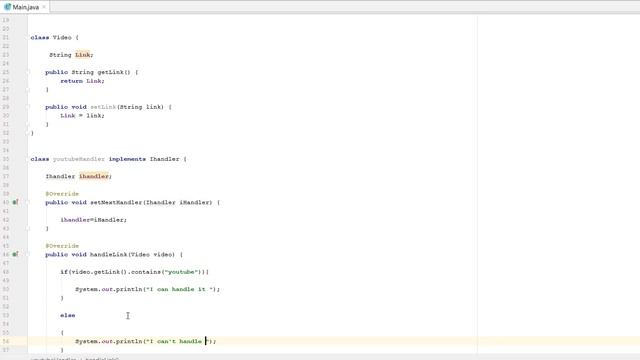Click the grayed 'youtubeHandler' class name
This screenshot has width=640, height=360.
(x=79, y=159)
